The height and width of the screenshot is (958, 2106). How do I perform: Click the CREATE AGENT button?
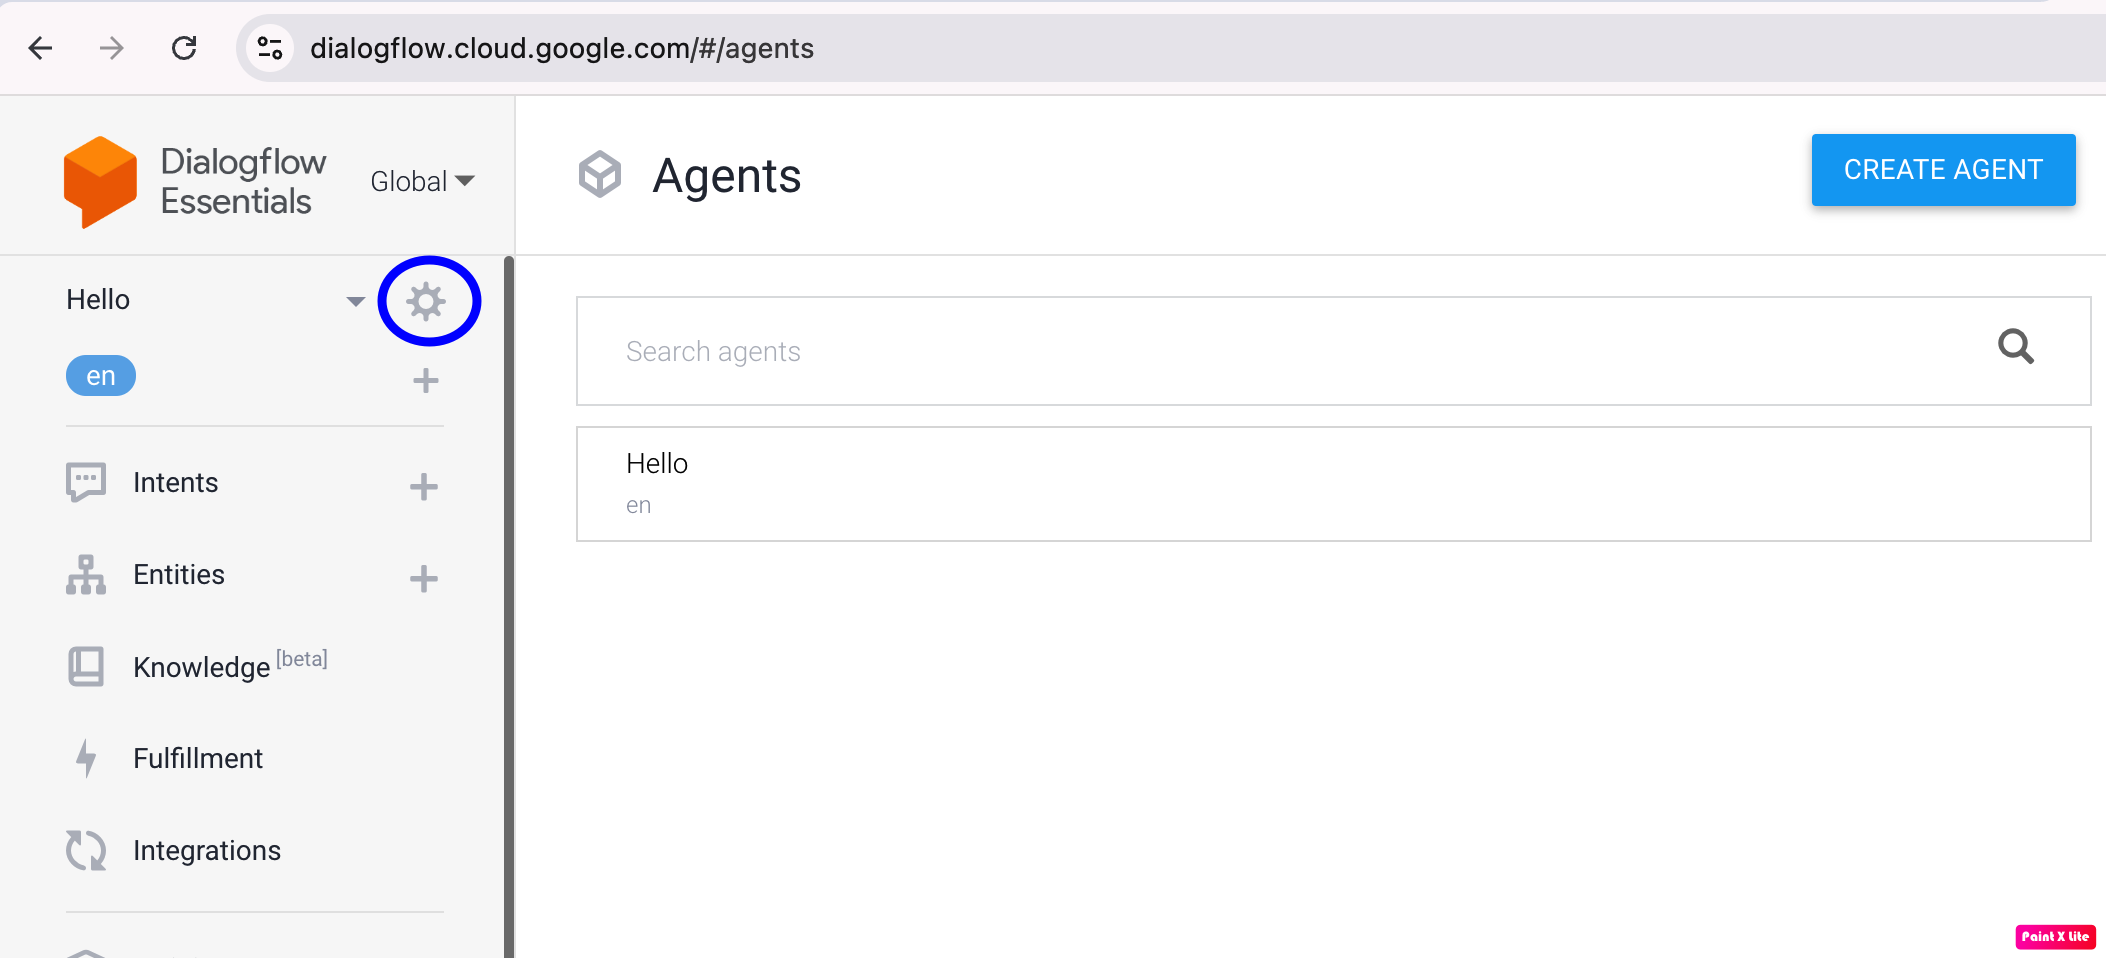[1942, 169]
